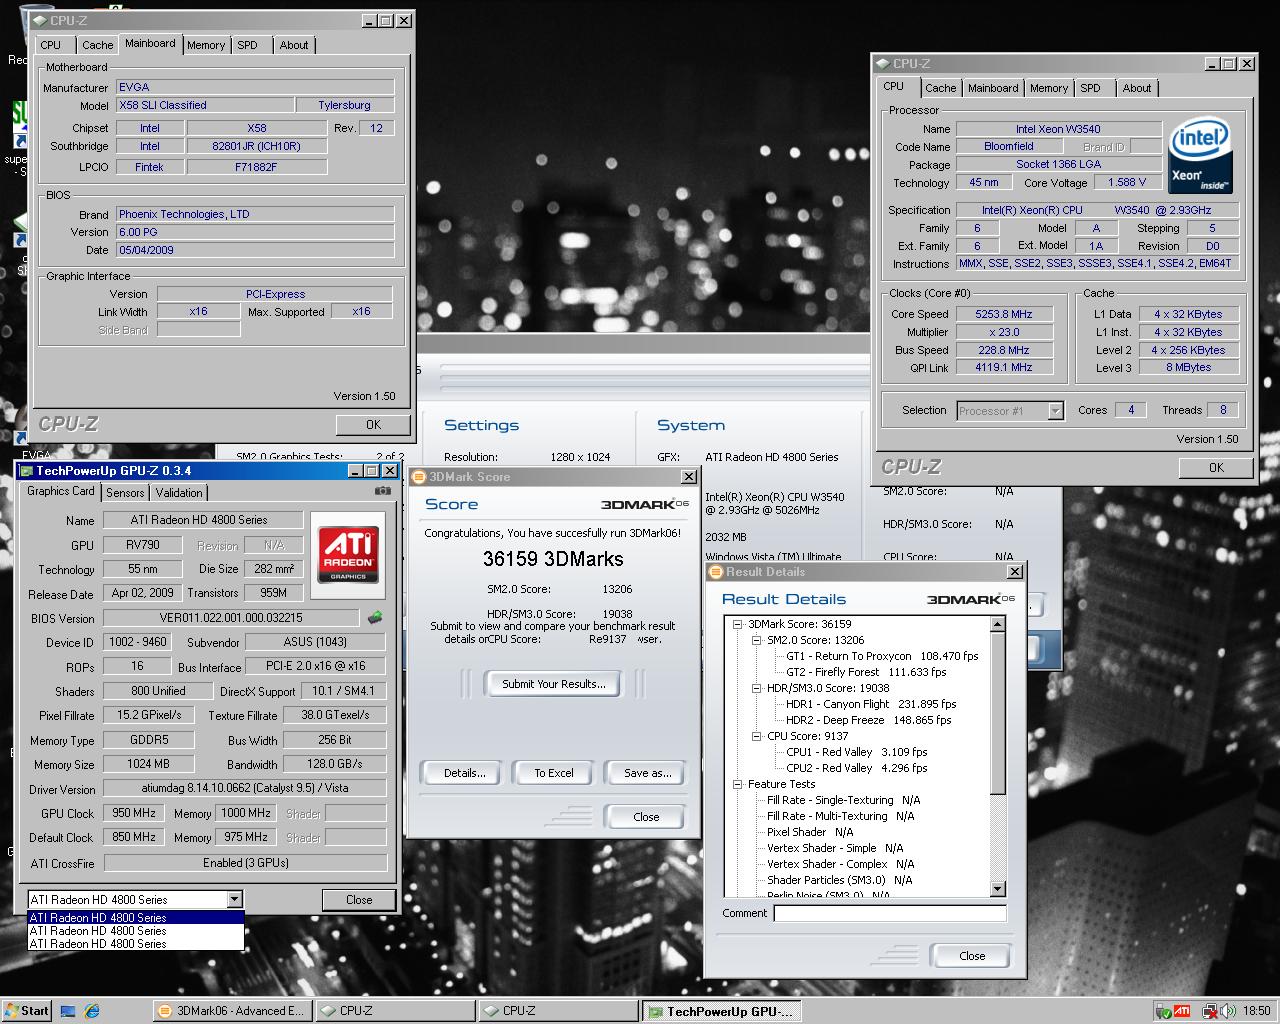This screenshot has width=1280, height=1024.
Task: Select GT2 - Firefly Forest tree row
Action: coord(866,672)
